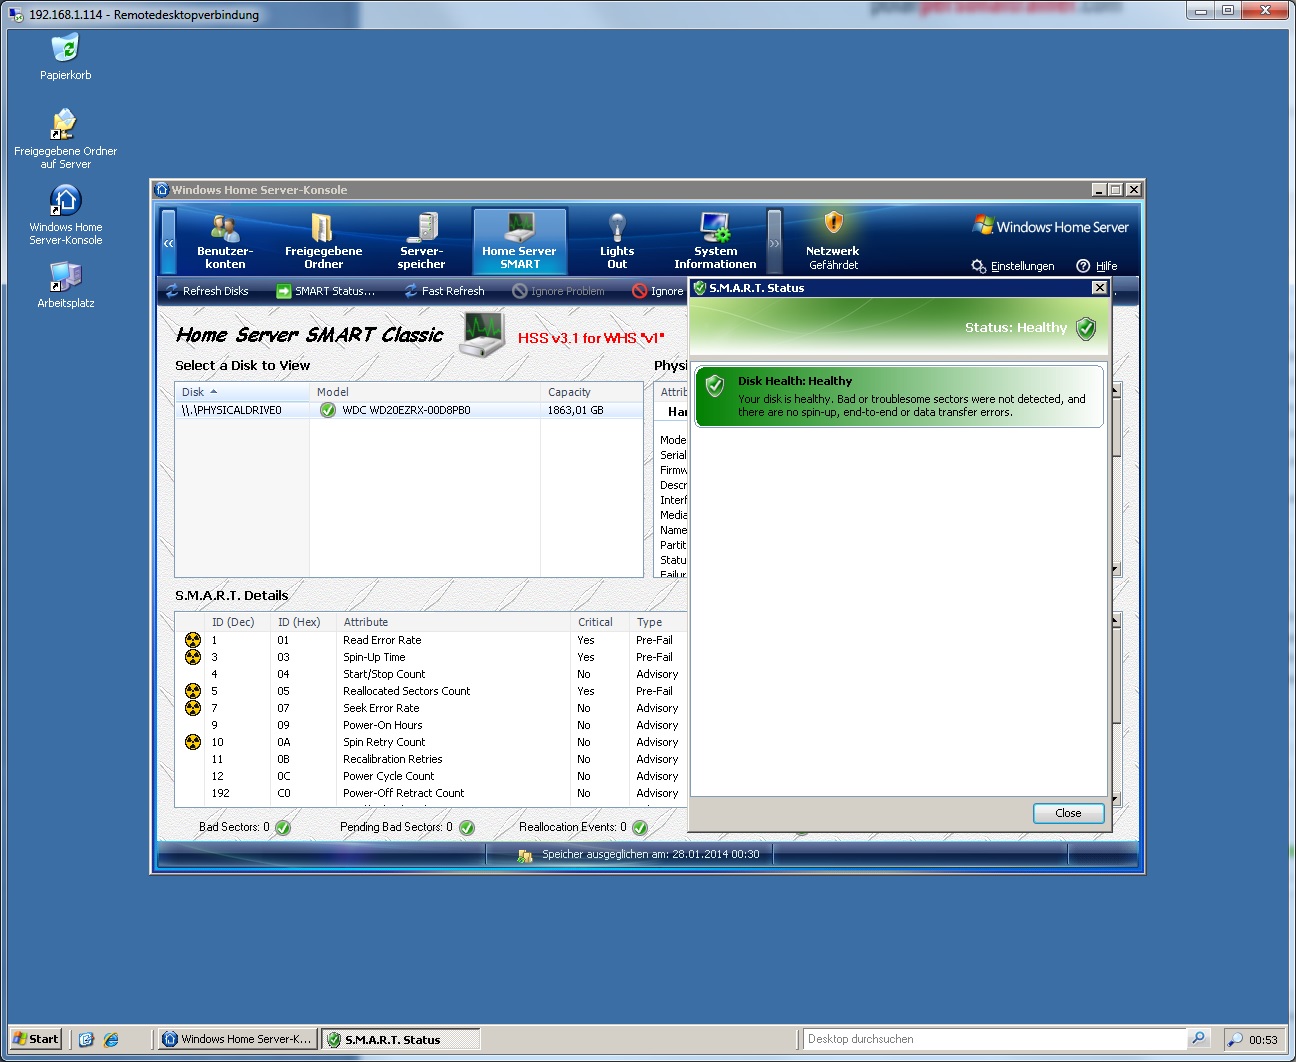Switch to the S.M.A.R.T. Status taskbar button

(401, 1039)
